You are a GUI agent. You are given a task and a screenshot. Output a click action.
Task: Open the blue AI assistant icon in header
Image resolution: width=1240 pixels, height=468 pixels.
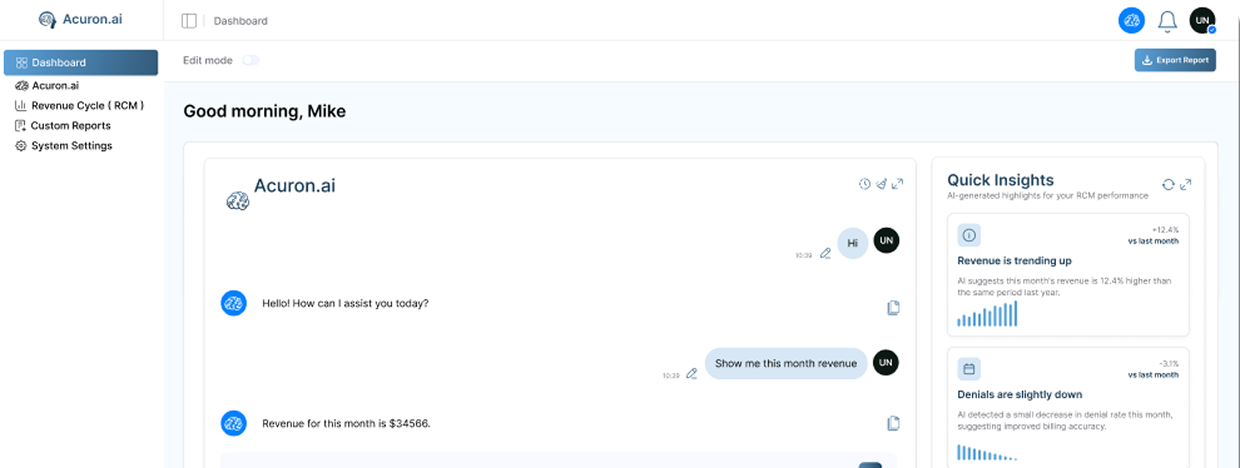click(1131, 20)
